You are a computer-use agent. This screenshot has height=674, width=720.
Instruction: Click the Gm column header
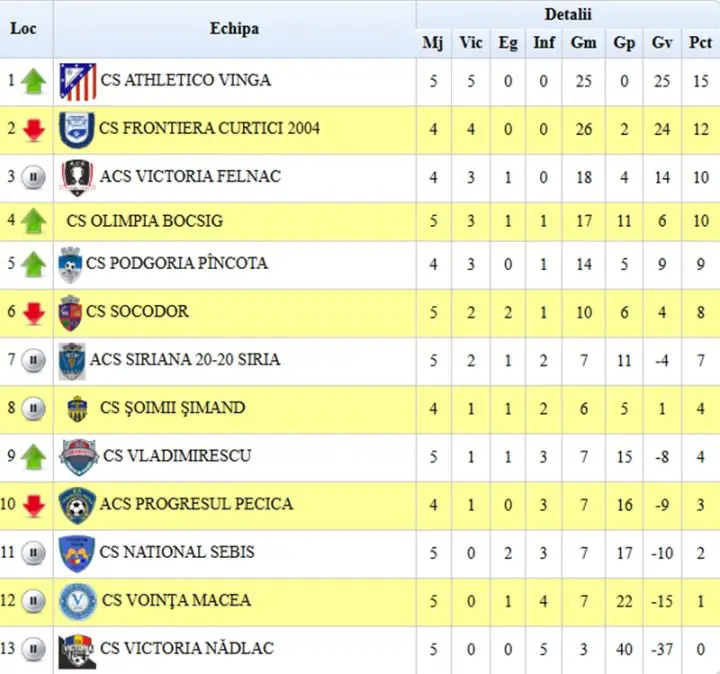pos(584,43)
